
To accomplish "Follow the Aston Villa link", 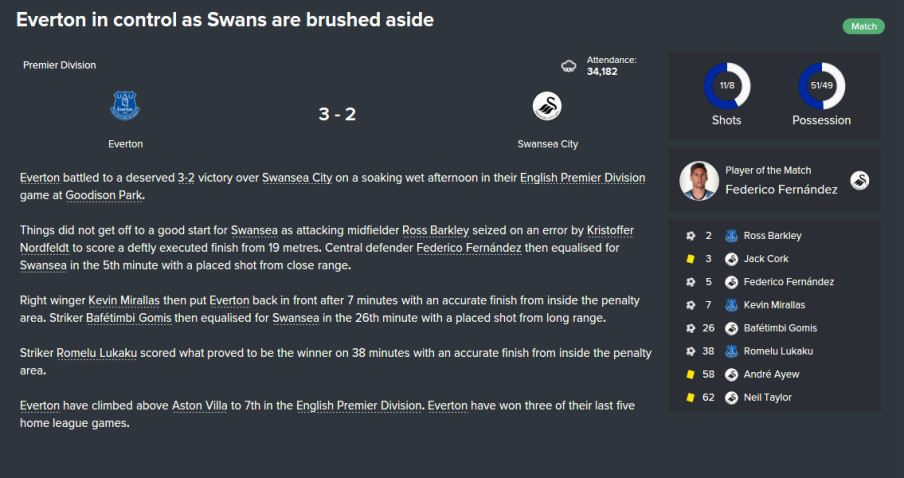I will tap(199, 405).
